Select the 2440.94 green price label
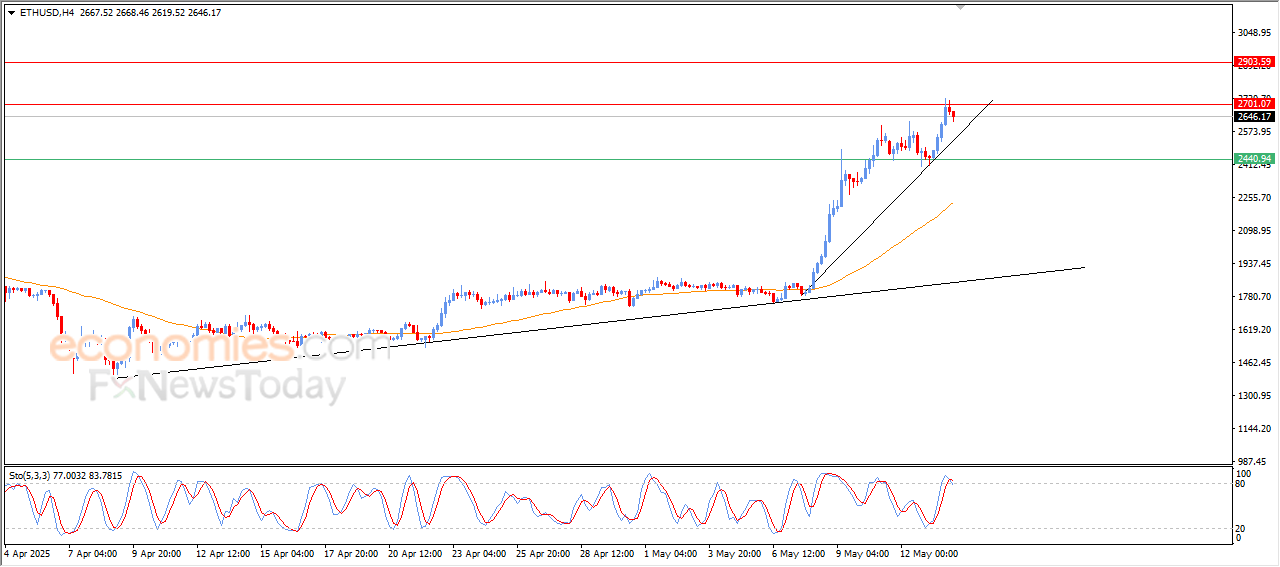1280x567 pixels. [x=1254, y=159]
